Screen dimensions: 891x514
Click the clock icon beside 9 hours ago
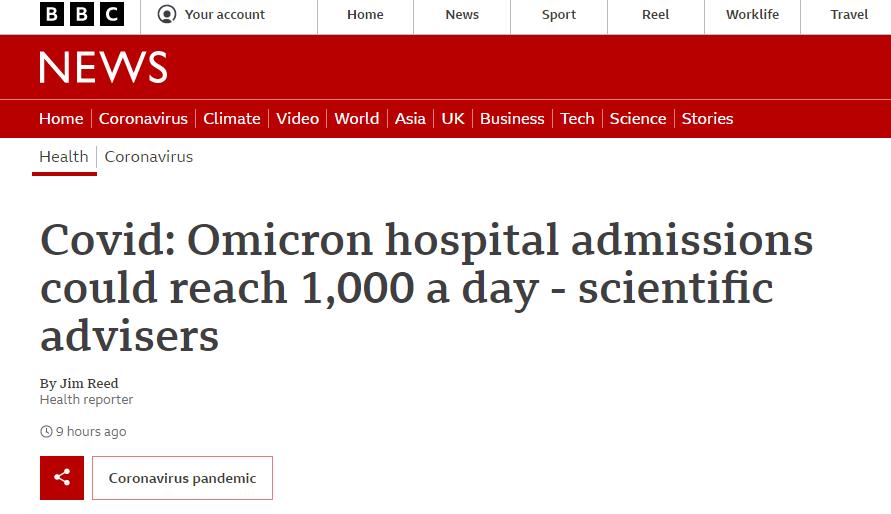[x=46, y=432]
